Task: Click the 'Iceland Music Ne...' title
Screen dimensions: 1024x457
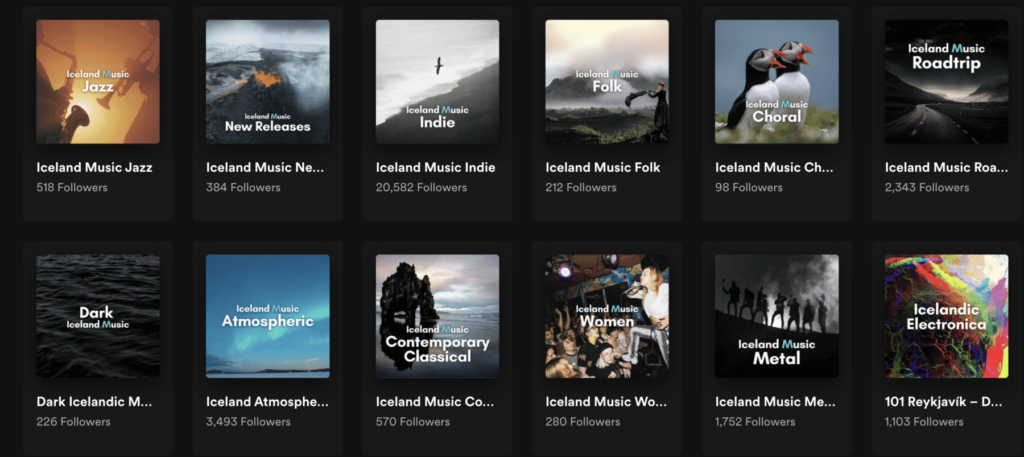Action: (265, 168)
